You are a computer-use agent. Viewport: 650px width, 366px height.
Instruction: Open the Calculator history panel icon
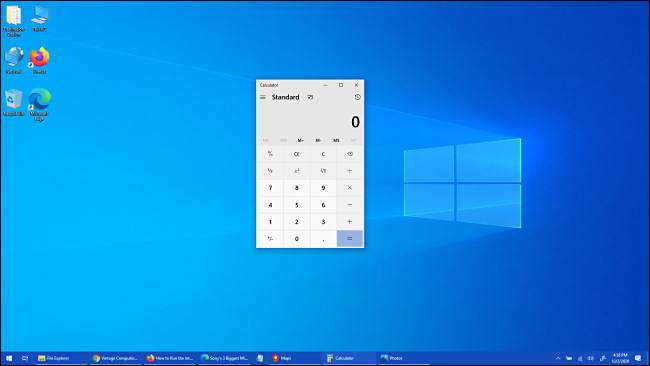coord(357,97)
